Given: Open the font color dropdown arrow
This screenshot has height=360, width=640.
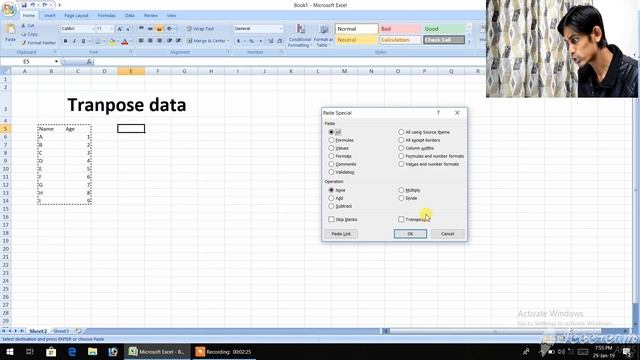Looking at the screenshot, I should click(x=131, y=41).
